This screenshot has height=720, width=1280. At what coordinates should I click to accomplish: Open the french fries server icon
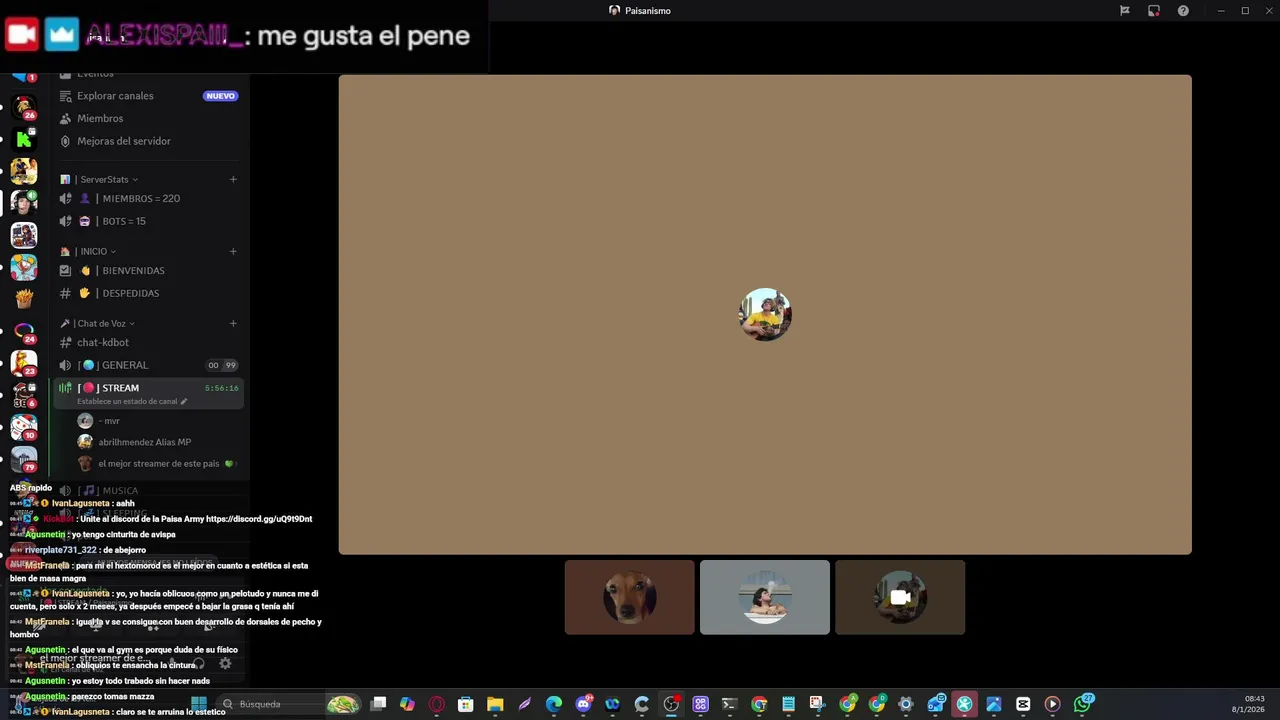tap(24, 299)
